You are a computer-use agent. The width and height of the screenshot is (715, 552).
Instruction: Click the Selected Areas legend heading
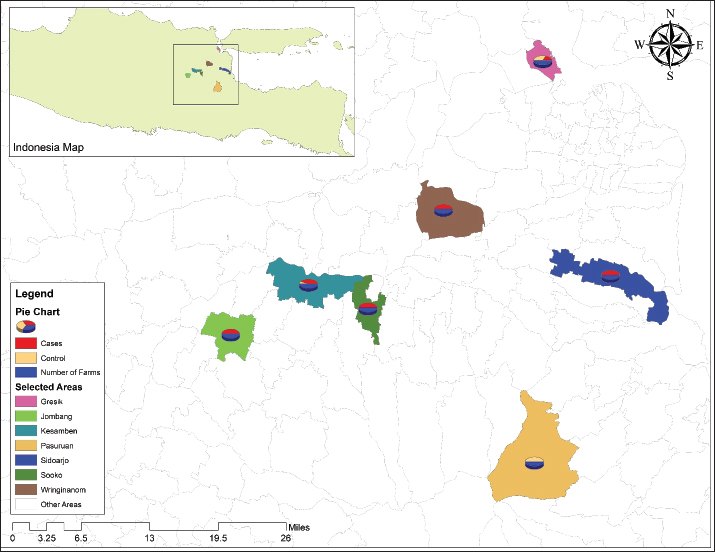(48, 387)
